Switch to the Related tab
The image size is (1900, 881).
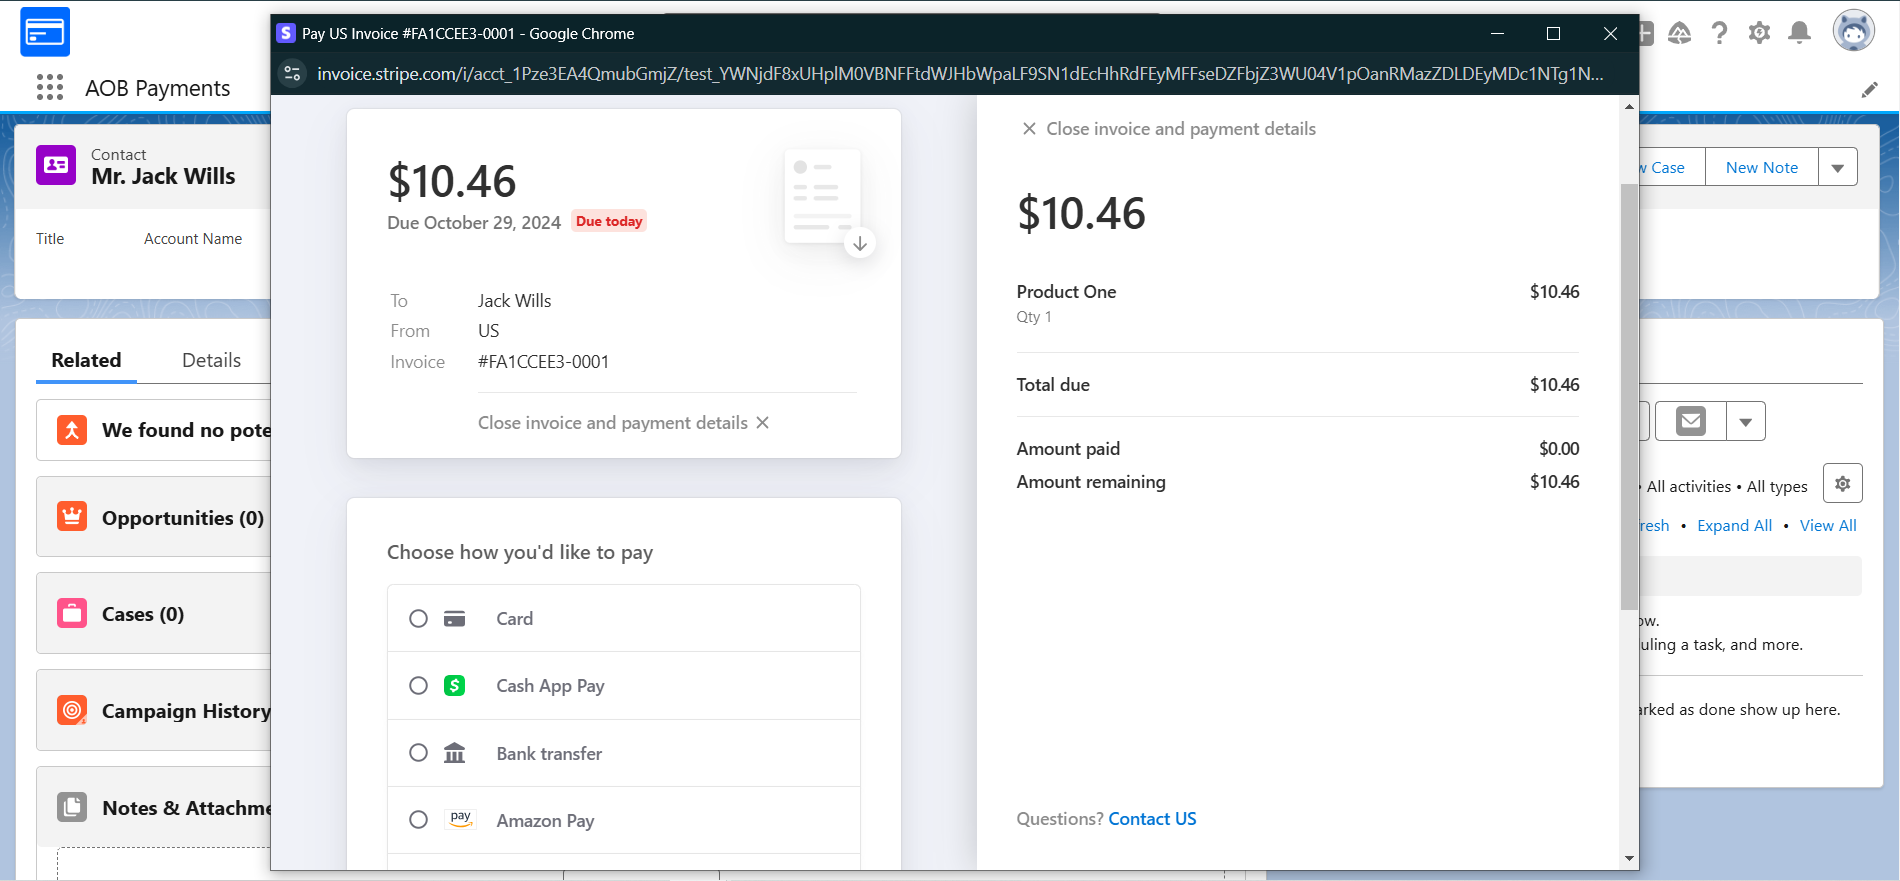[x=86, y=360]
